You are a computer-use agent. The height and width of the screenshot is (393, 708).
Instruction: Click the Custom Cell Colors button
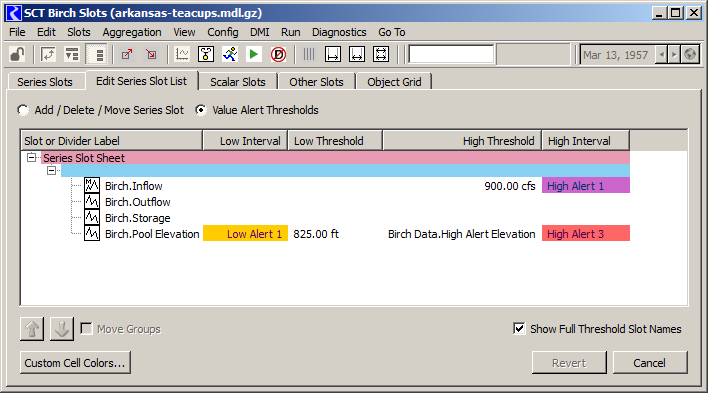tap(75, 363)
